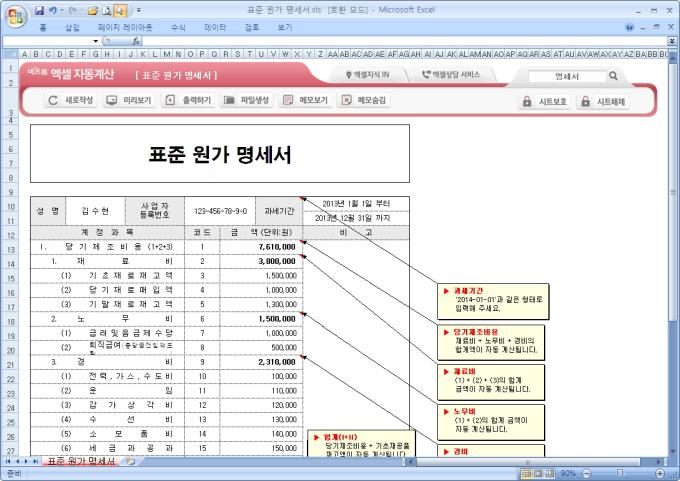Expand the formula bar
Screen dimensions: 680x481
(x=671, y=41)
